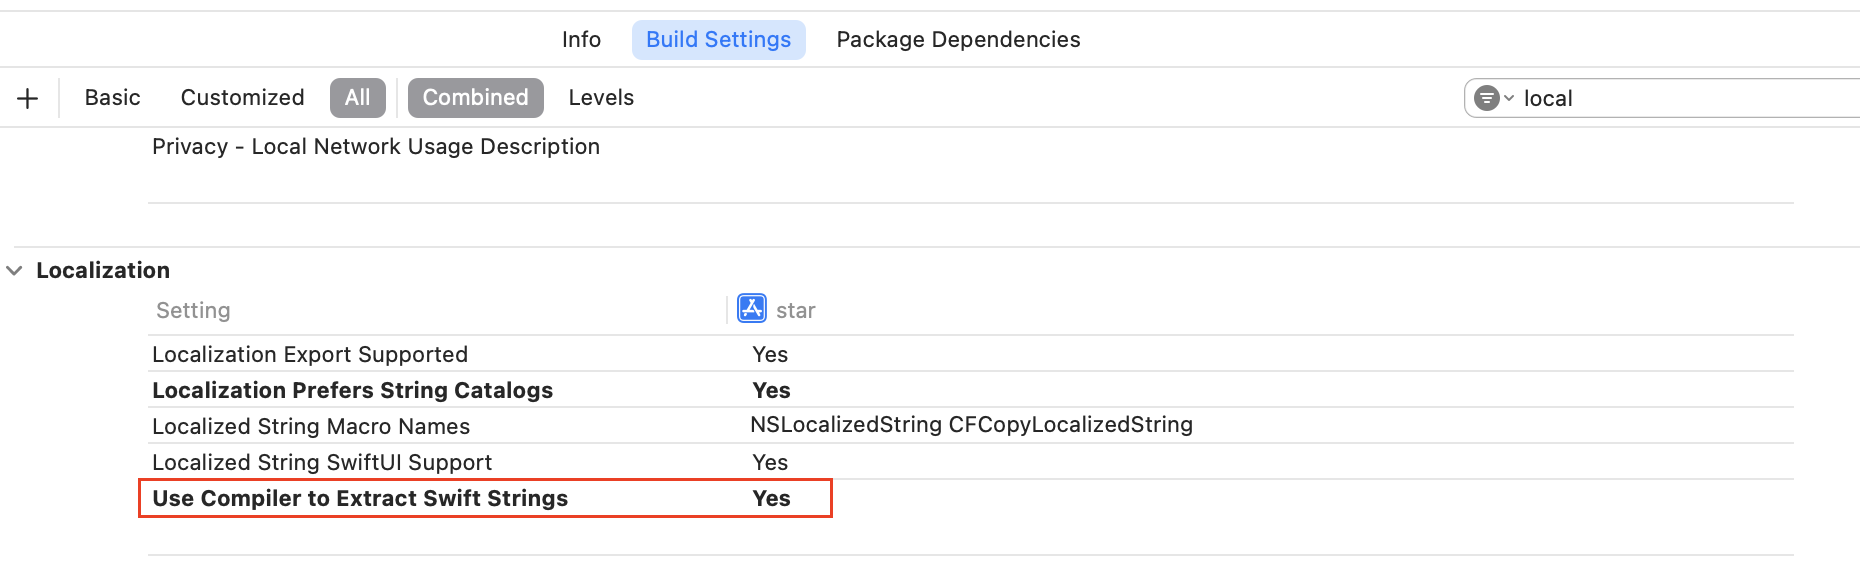Open the filter options dropdown arrow
This screenshot has width=1860, height=562.
(1509, 98)
